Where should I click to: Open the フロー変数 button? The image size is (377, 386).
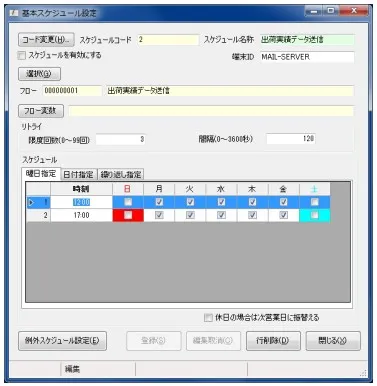point(41,111)
